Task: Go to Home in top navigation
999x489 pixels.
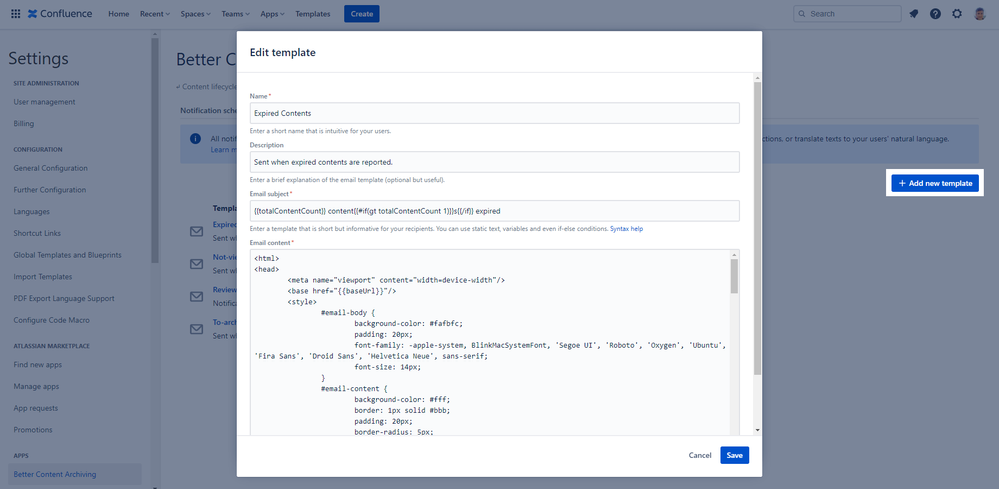Action: [x=119, y=14]
